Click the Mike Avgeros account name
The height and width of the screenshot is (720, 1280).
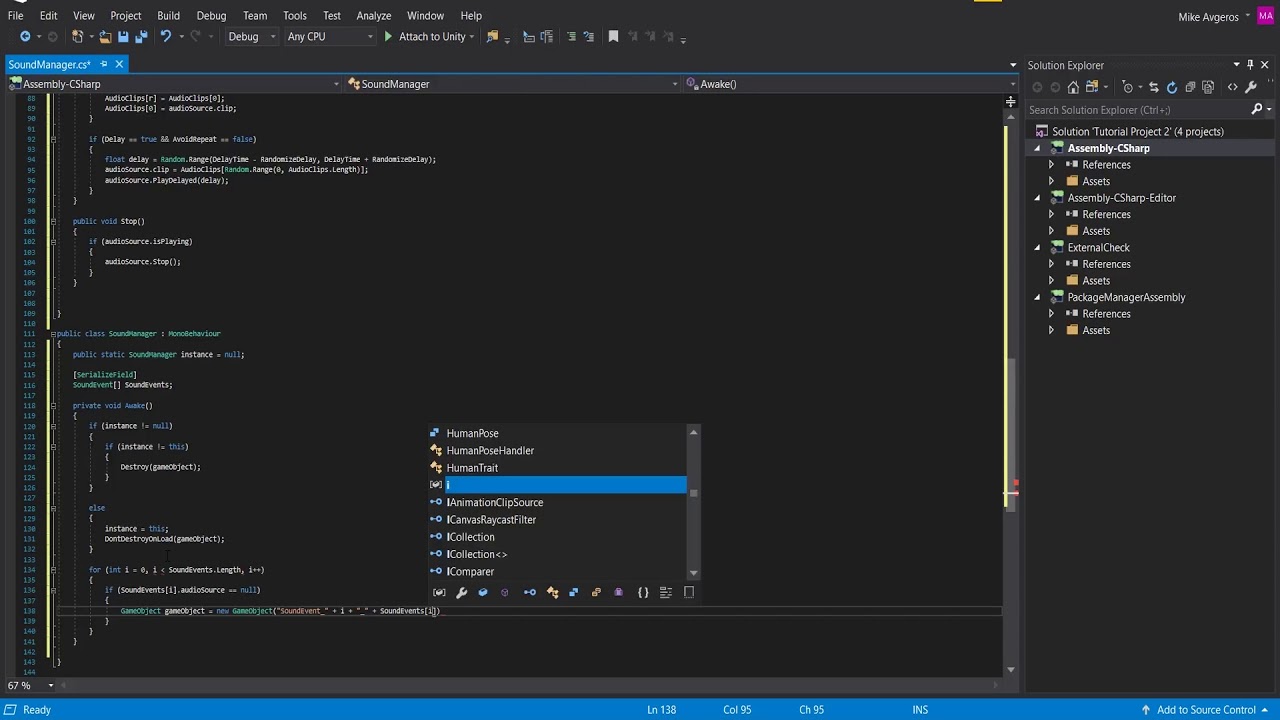[x=1208, y=16]
